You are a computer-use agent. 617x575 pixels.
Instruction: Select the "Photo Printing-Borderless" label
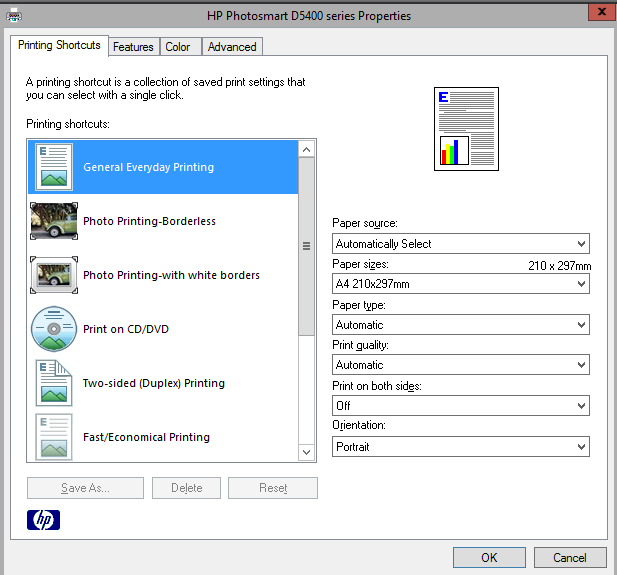[x=150, y=221]
